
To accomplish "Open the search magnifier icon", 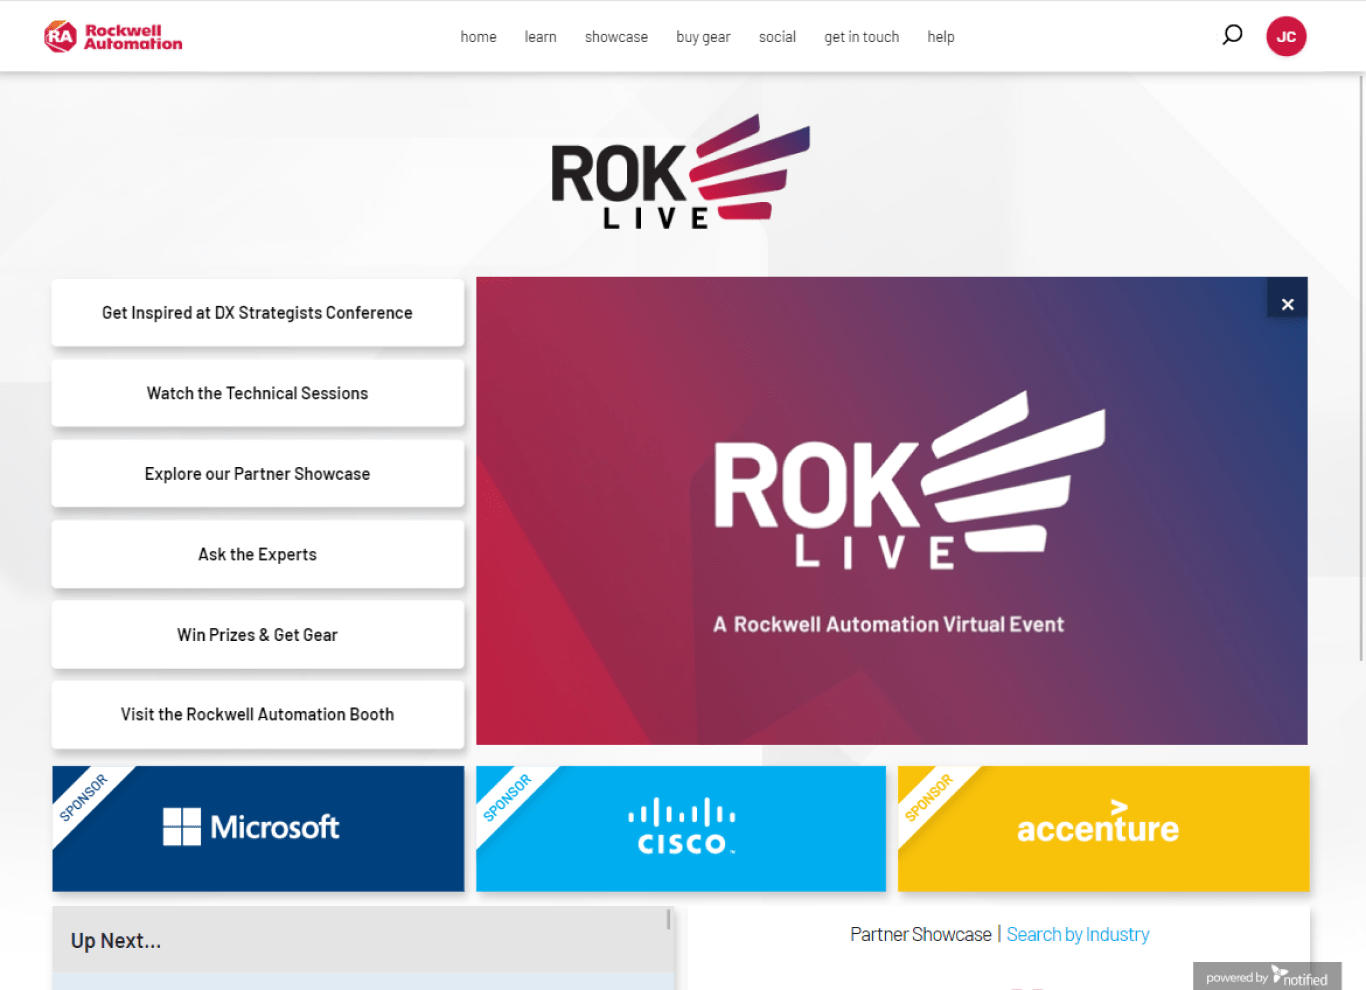I will click(x=1232, y=34).
